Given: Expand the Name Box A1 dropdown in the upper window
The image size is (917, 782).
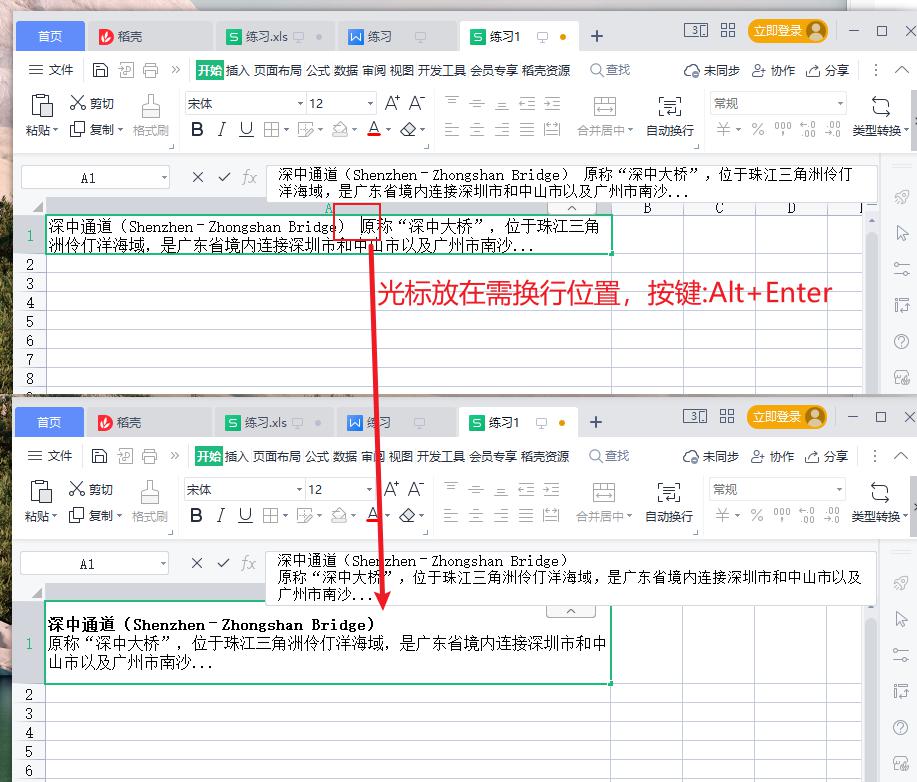Looking at the screenshot, I should coord(164,177).
